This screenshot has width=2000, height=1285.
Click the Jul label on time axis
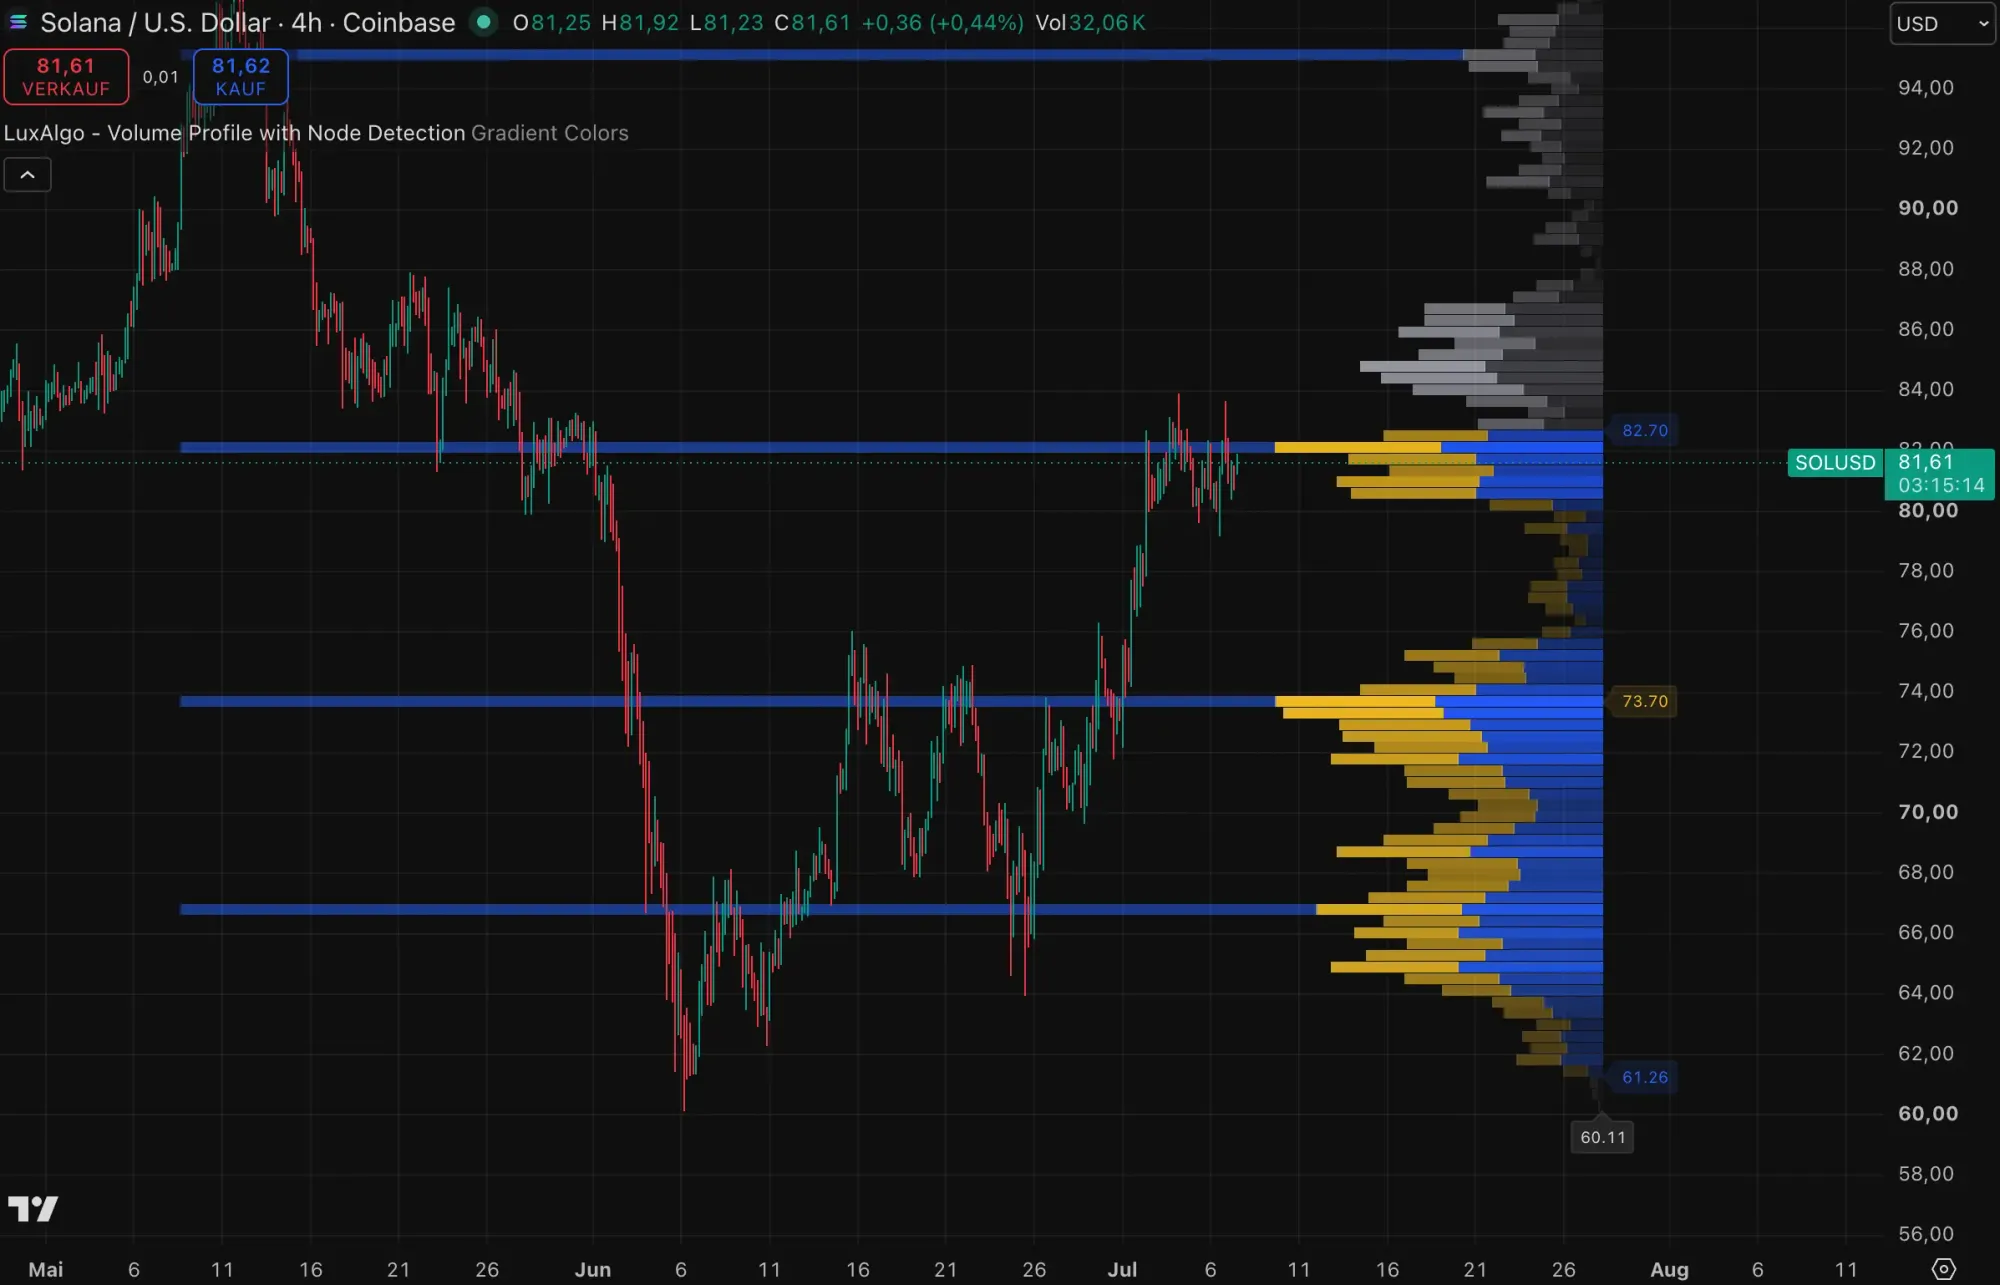pos(1122,1270)
